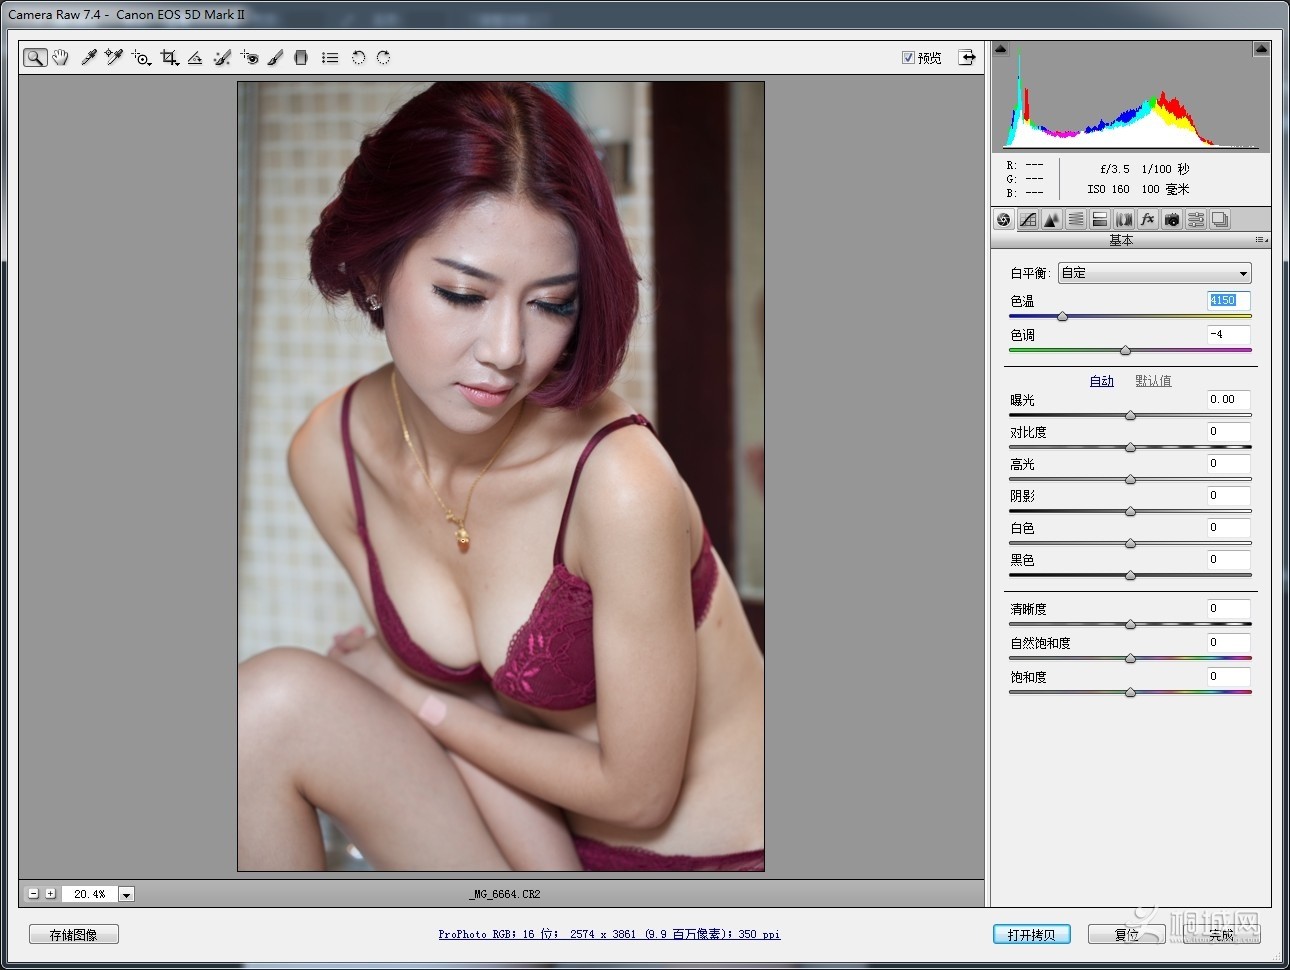Click the 饱和度 saturation slider handle

[x=1130, y=693]
